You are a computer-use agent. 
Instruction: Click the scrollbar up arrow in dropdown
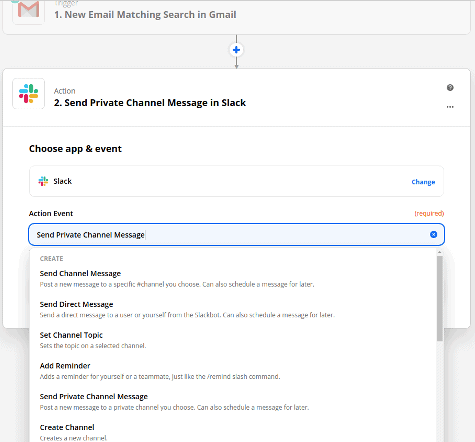tap(440, 252)
